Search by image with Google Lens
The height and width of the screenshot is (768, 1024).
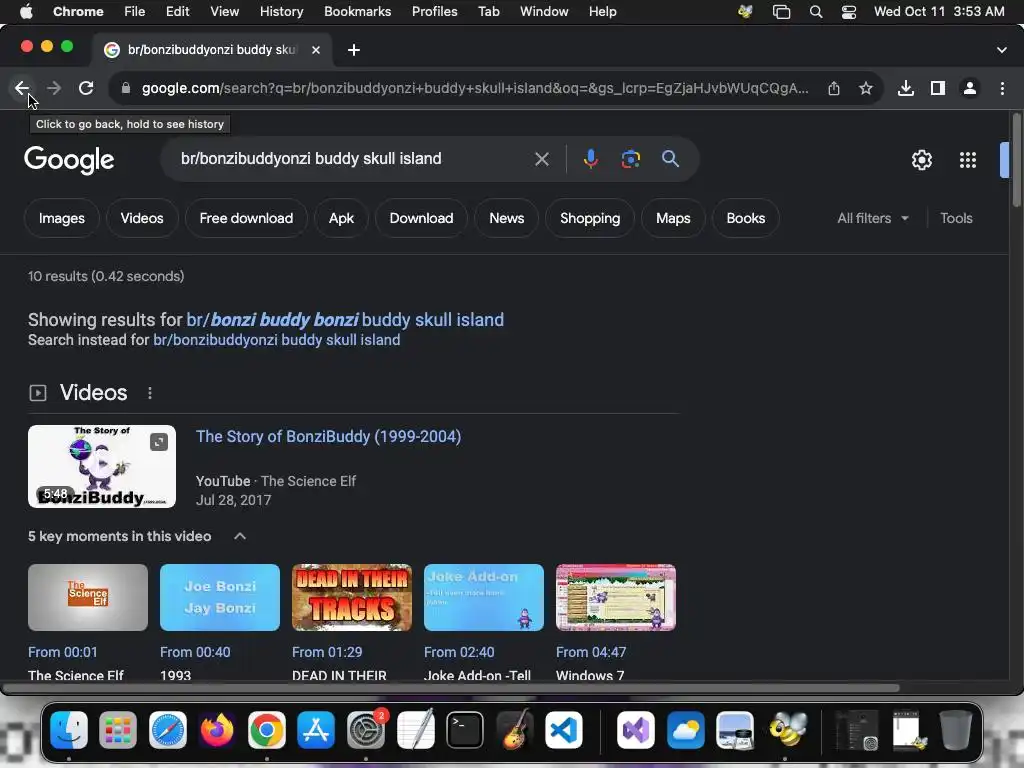pyautogui.click(x=630, y=159)
